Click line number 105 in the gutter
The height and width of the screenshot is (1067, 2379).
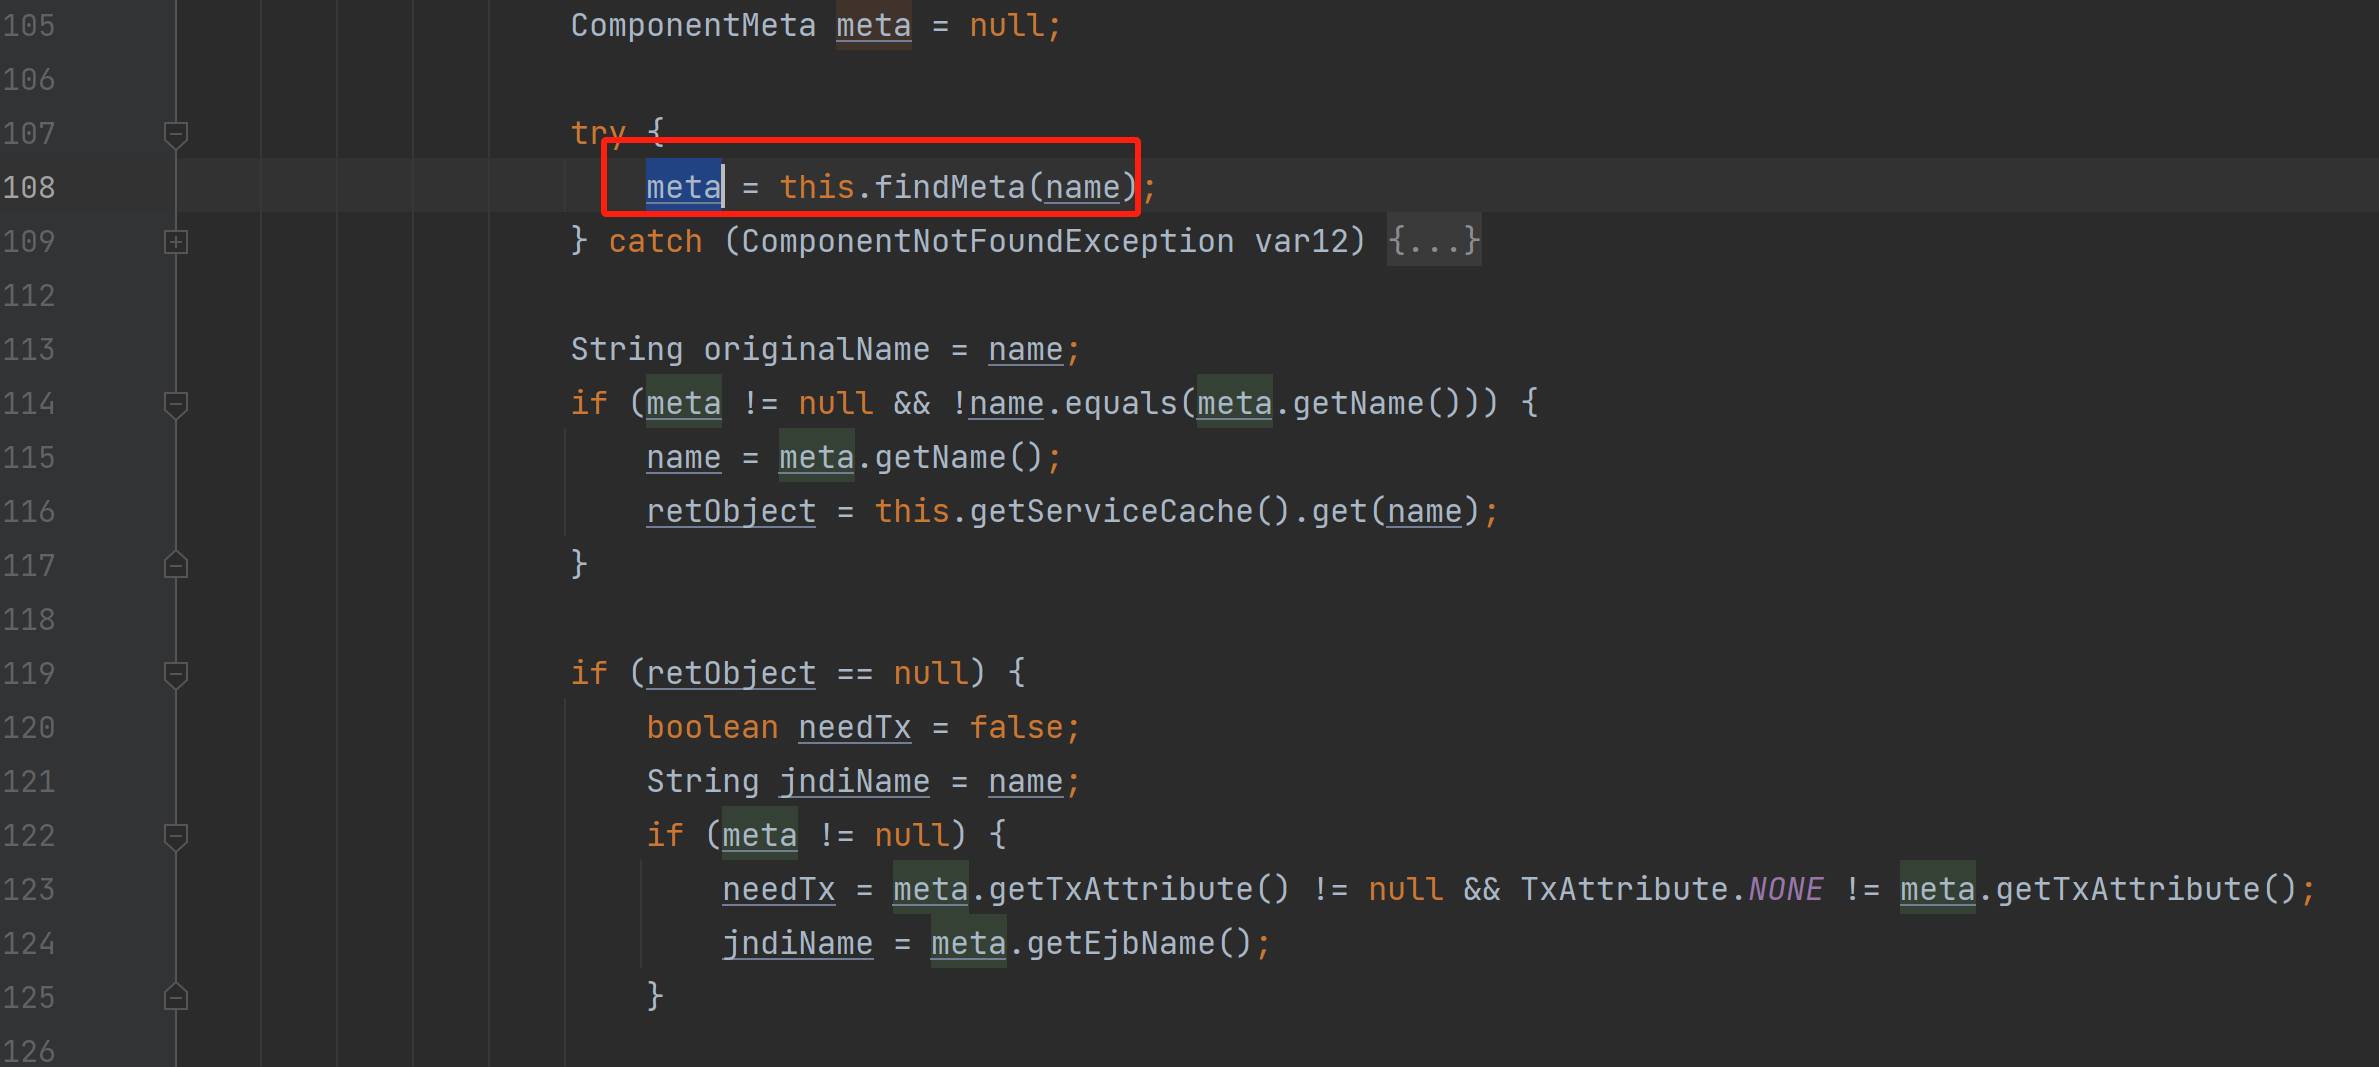point(29,26)
